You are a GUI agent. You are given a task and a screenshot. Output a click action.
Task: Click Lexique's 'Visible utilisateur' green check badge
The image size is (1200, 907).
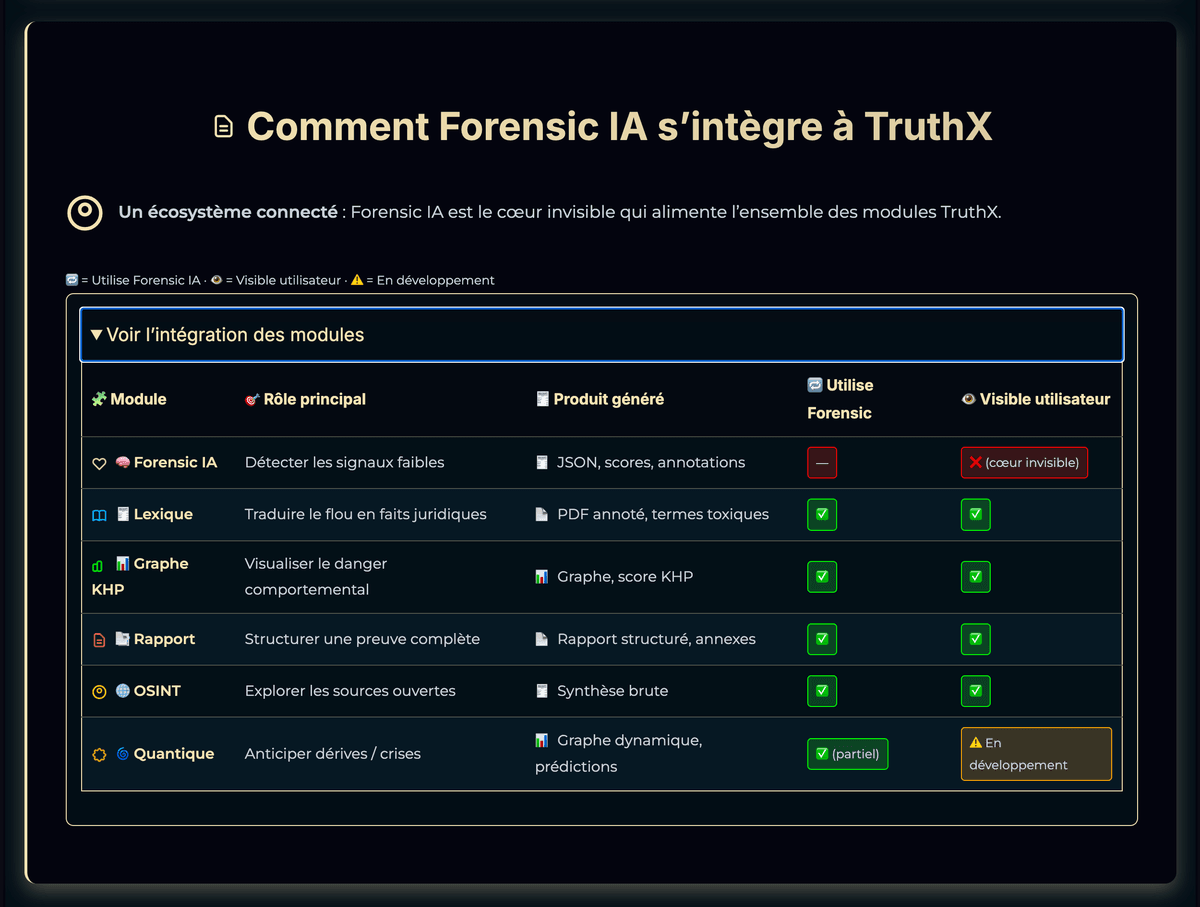click(x=976, y=515)
